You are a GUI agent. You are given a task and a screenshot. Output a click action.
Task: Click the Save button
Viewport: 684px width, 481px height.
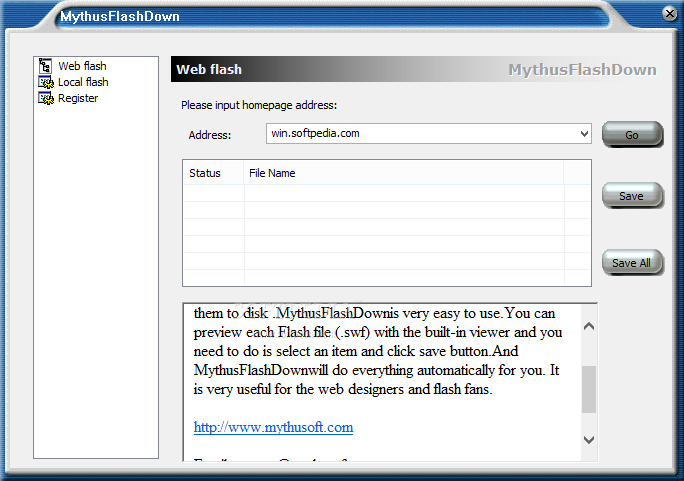coord(633,195)
